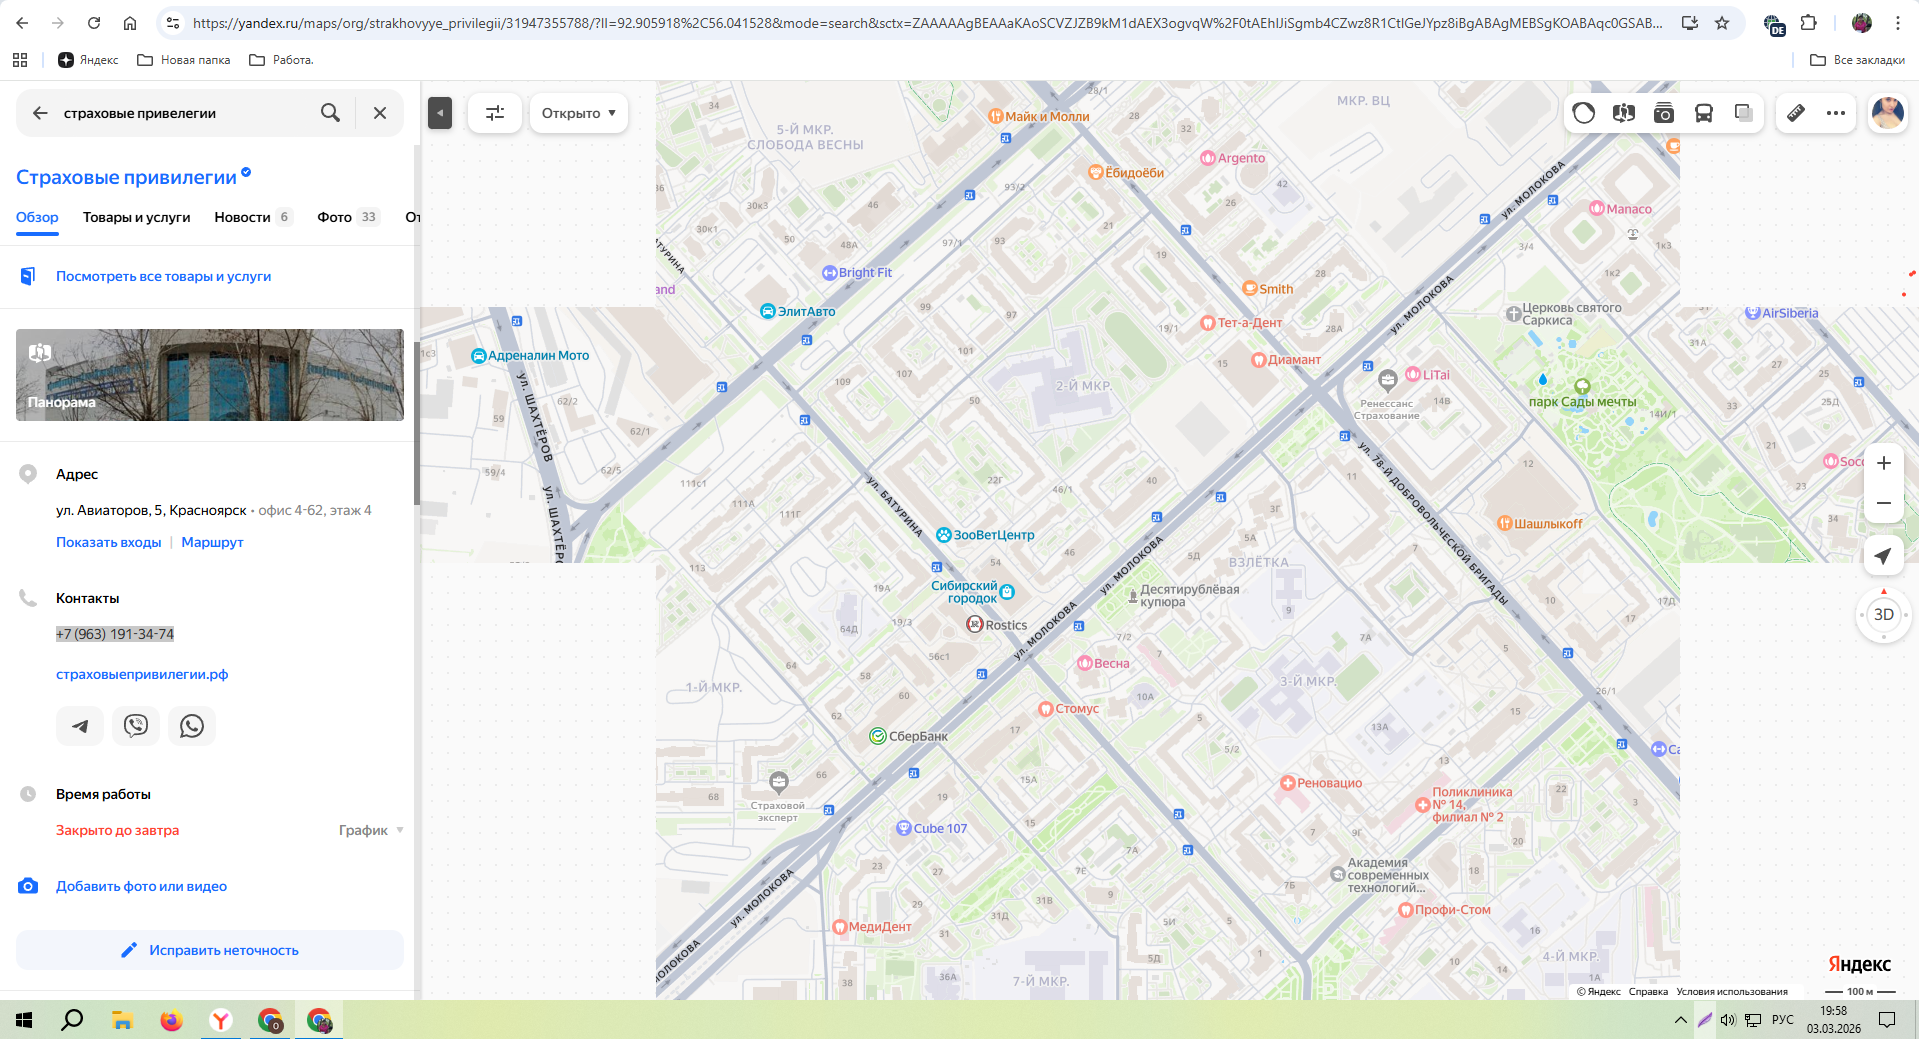Open the Telegram contact link

(x=80, y=726)
